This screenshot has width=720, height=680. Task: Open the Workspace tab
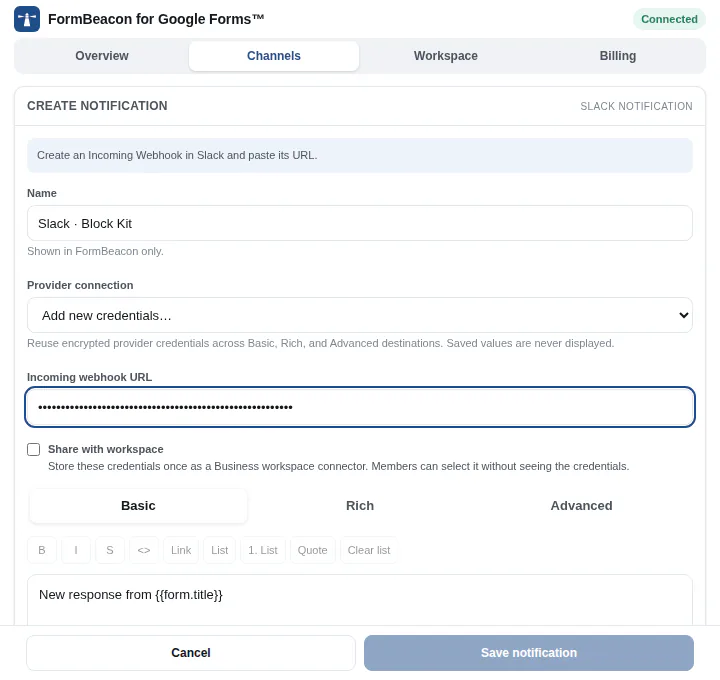[445, 56]
